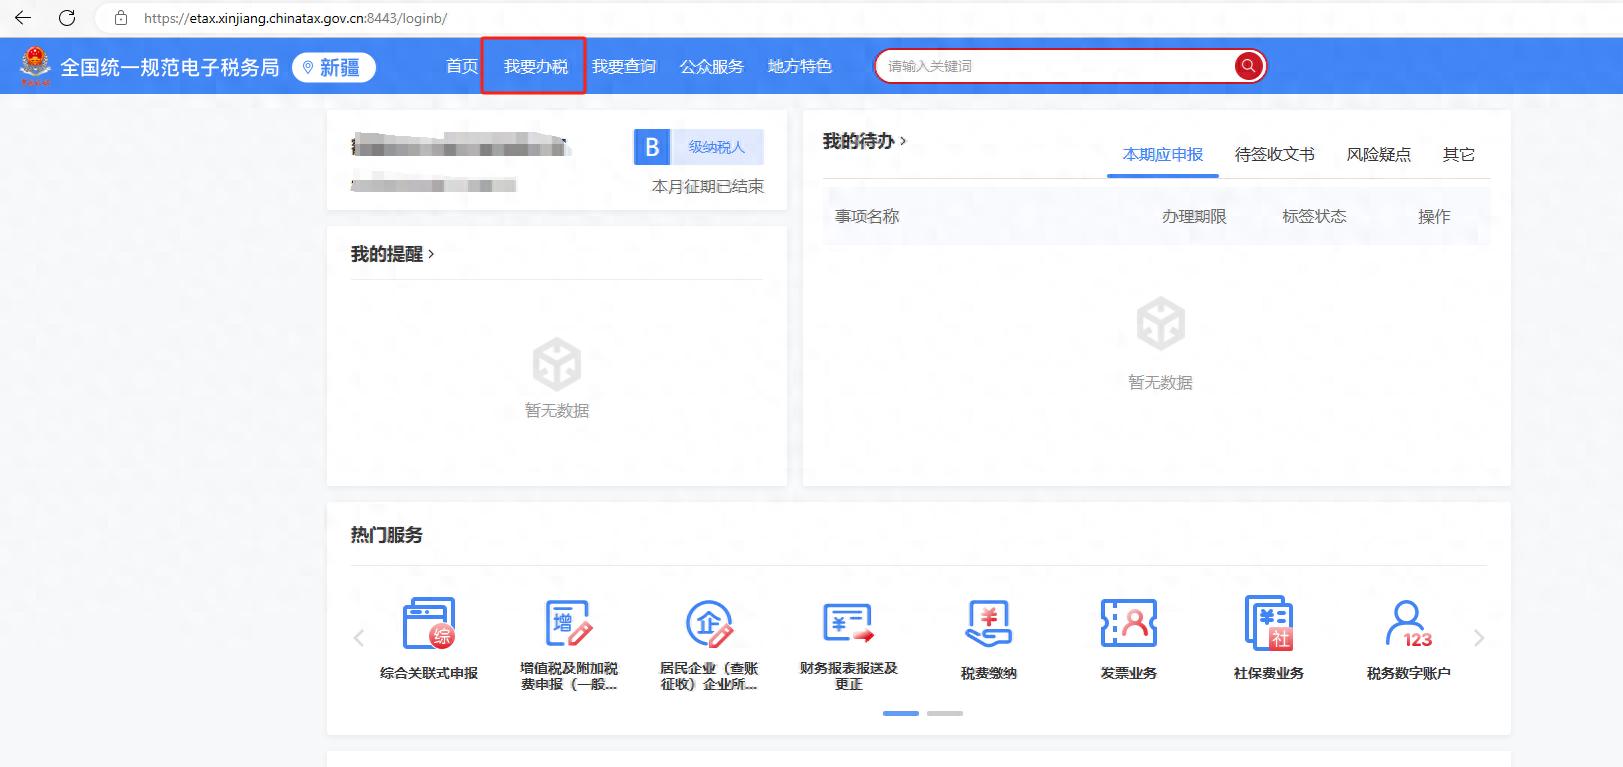
Task: Show previous popular services with left arrow
Action: point(359,638)
